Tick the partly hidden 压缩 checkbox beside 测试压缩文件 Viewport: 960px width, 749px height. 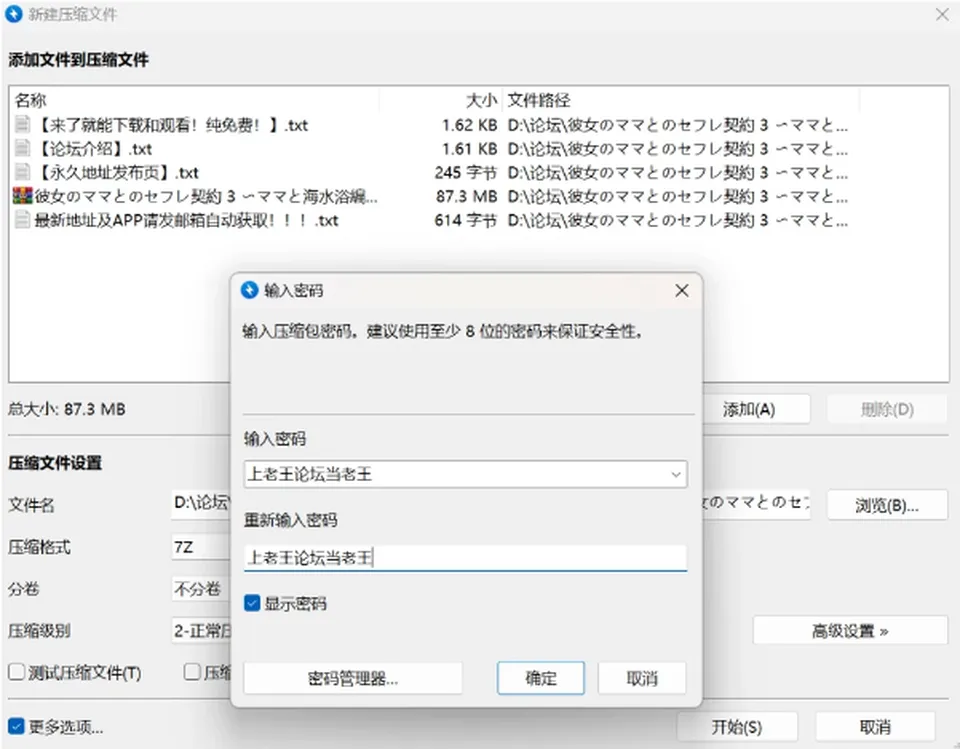click(x=192, y=672)
